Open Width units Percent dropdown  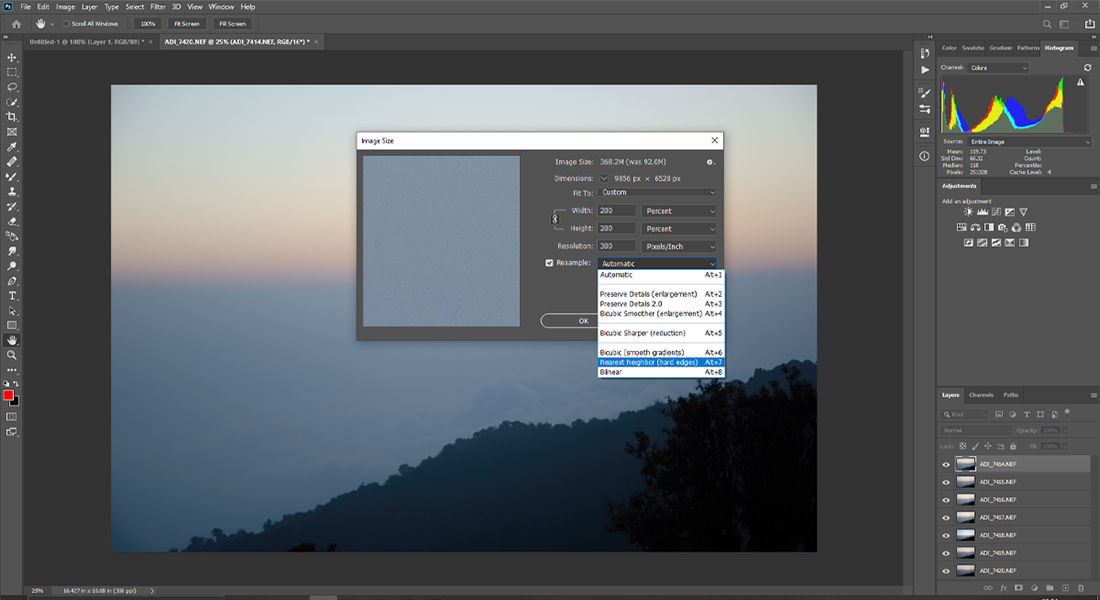(679, 211)
